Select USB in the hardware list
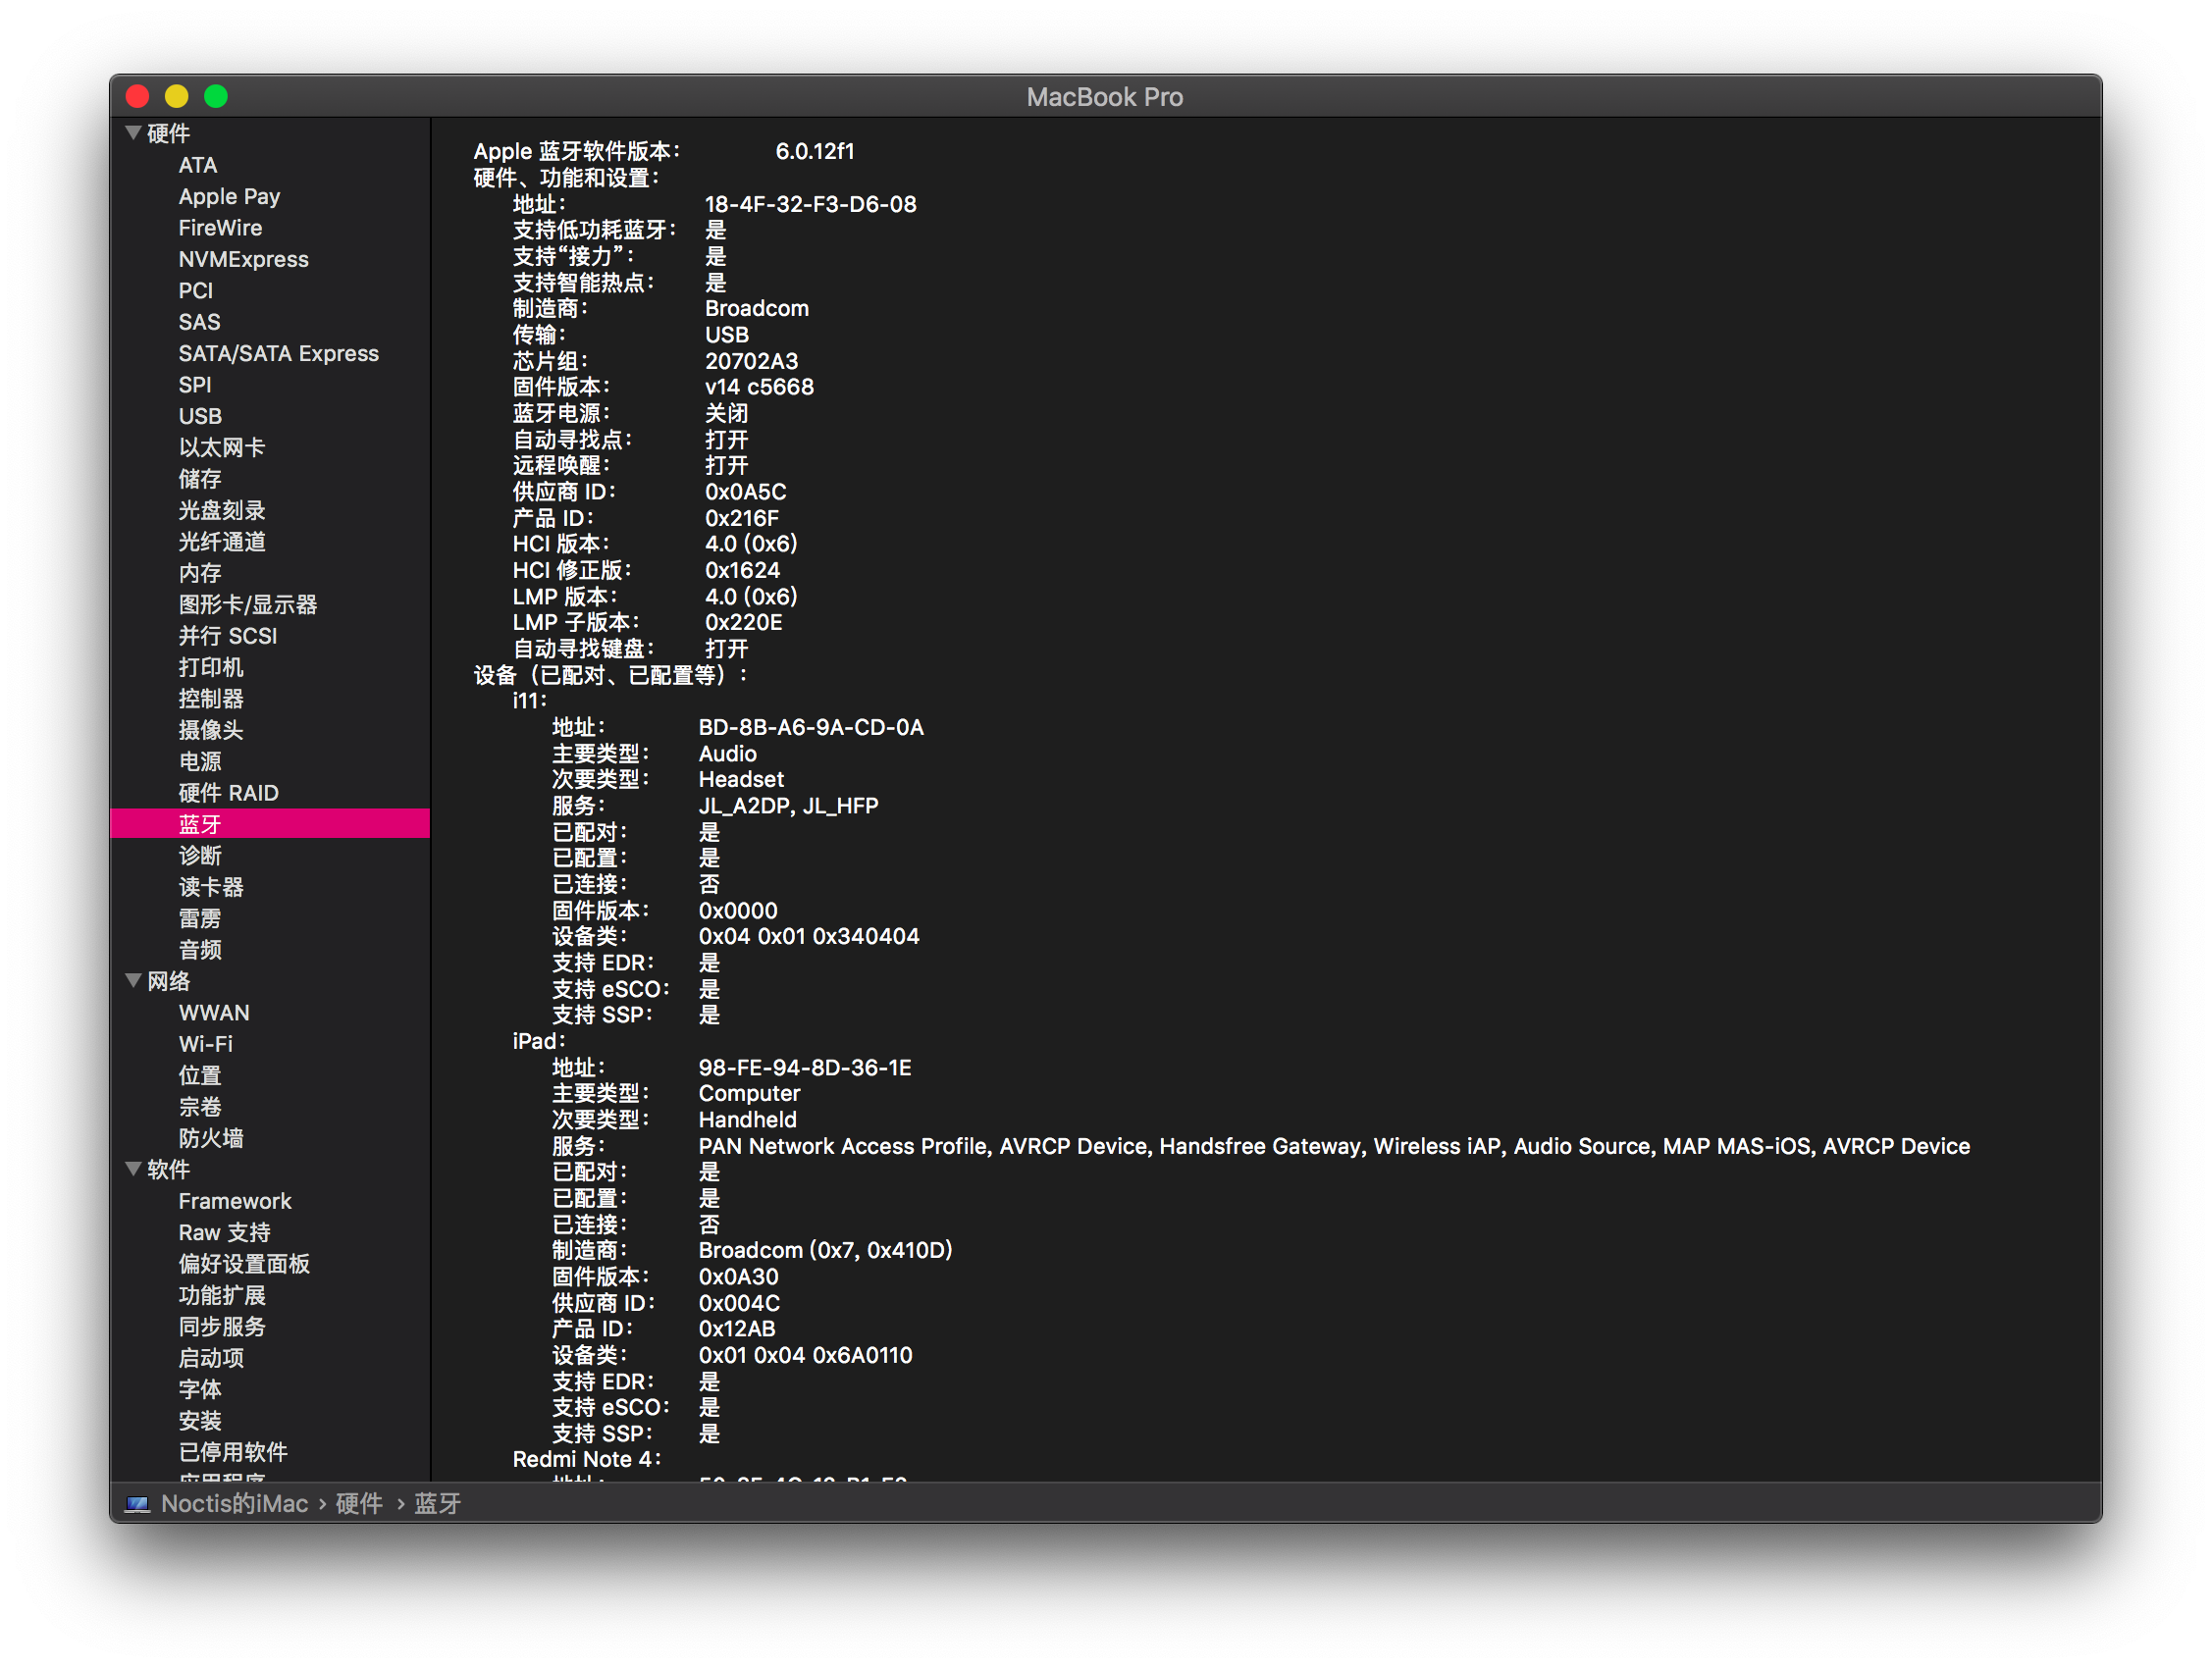The width and height of the screenshot is (2212, 1668). pos(200,416)
